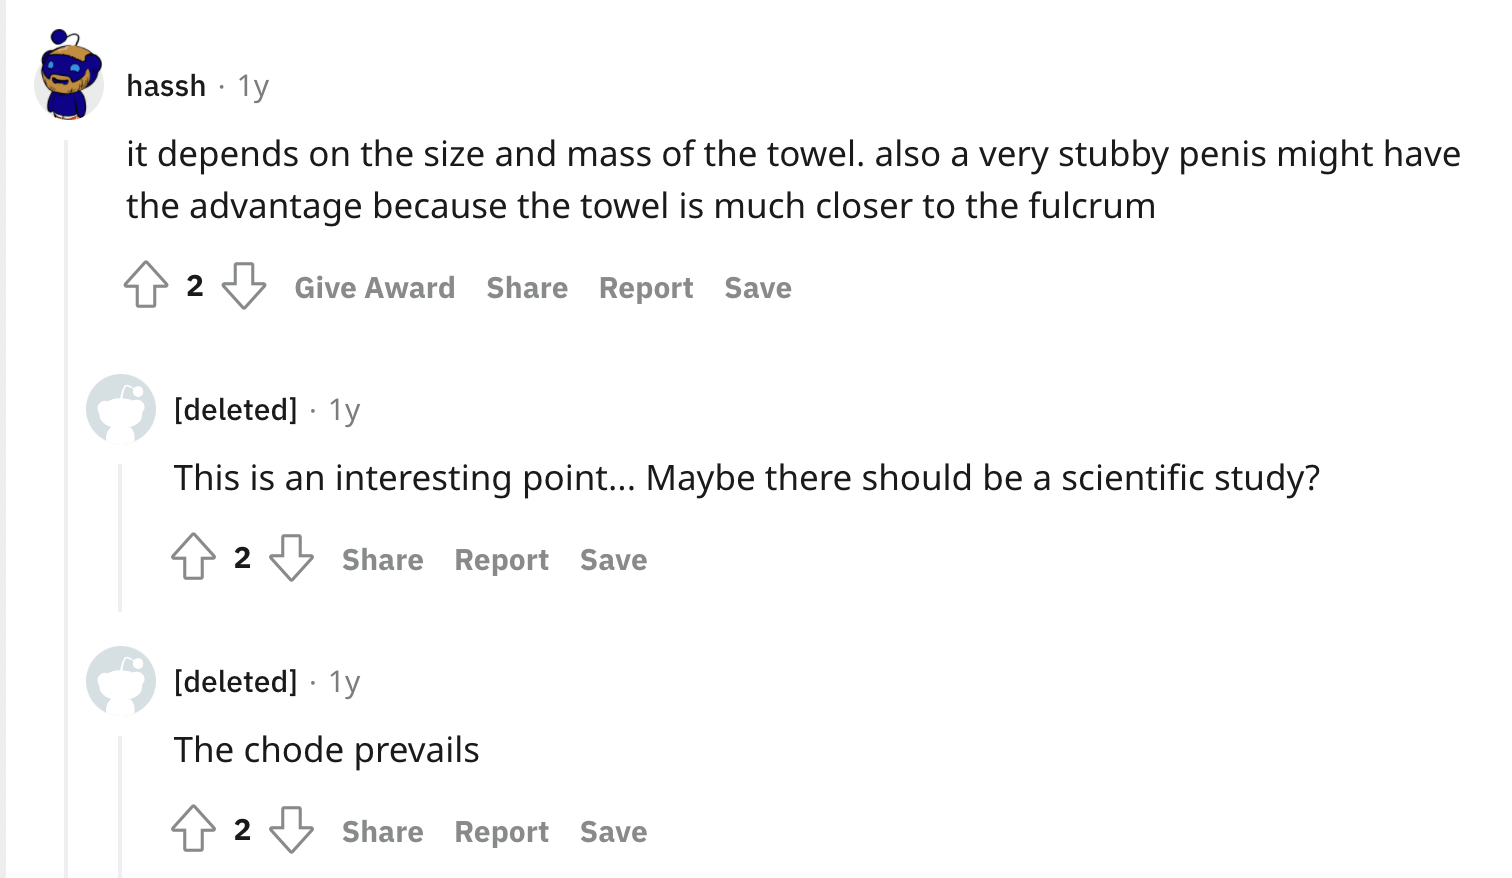Save 'The chode prevails' comment
The height and width of the screenshot is (878, 1512).
click(614, 832)
